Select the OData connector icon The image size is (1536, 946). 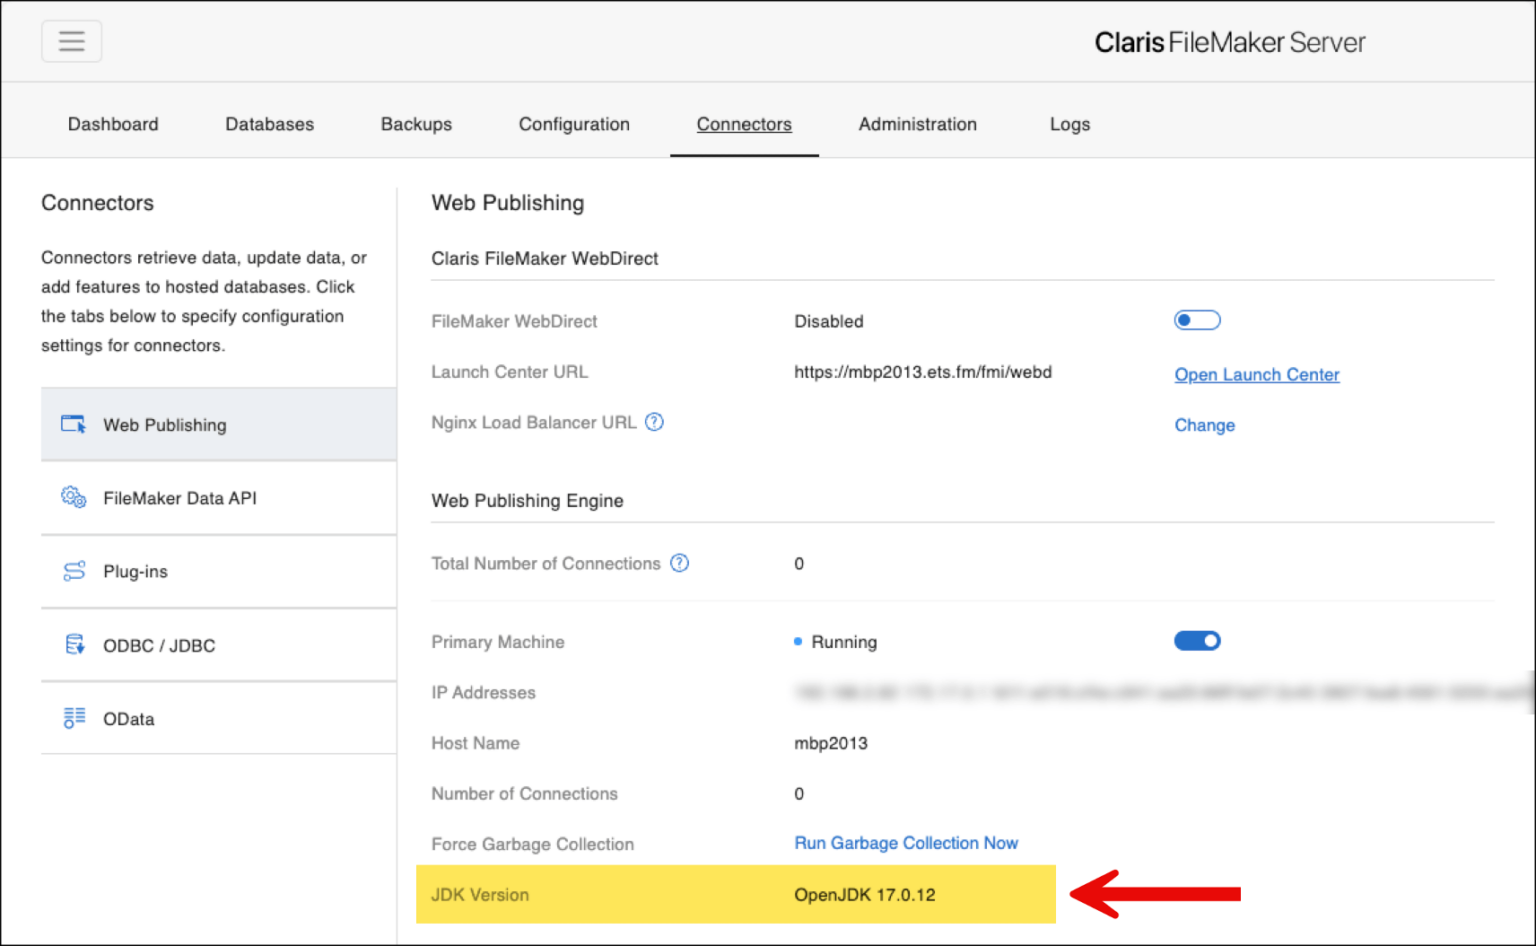72,718
